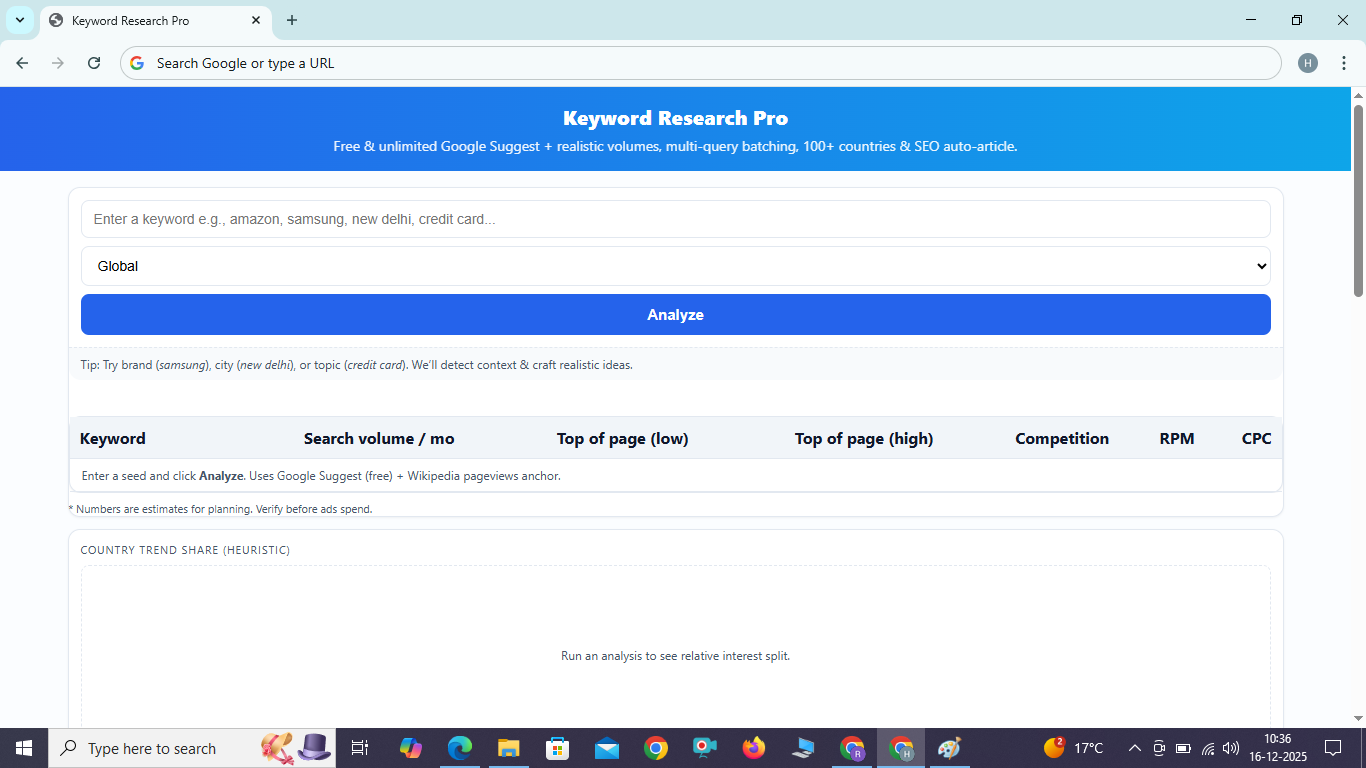
Task: Open the Mail app from the taskbar
Action: click(x=606, y=747)
